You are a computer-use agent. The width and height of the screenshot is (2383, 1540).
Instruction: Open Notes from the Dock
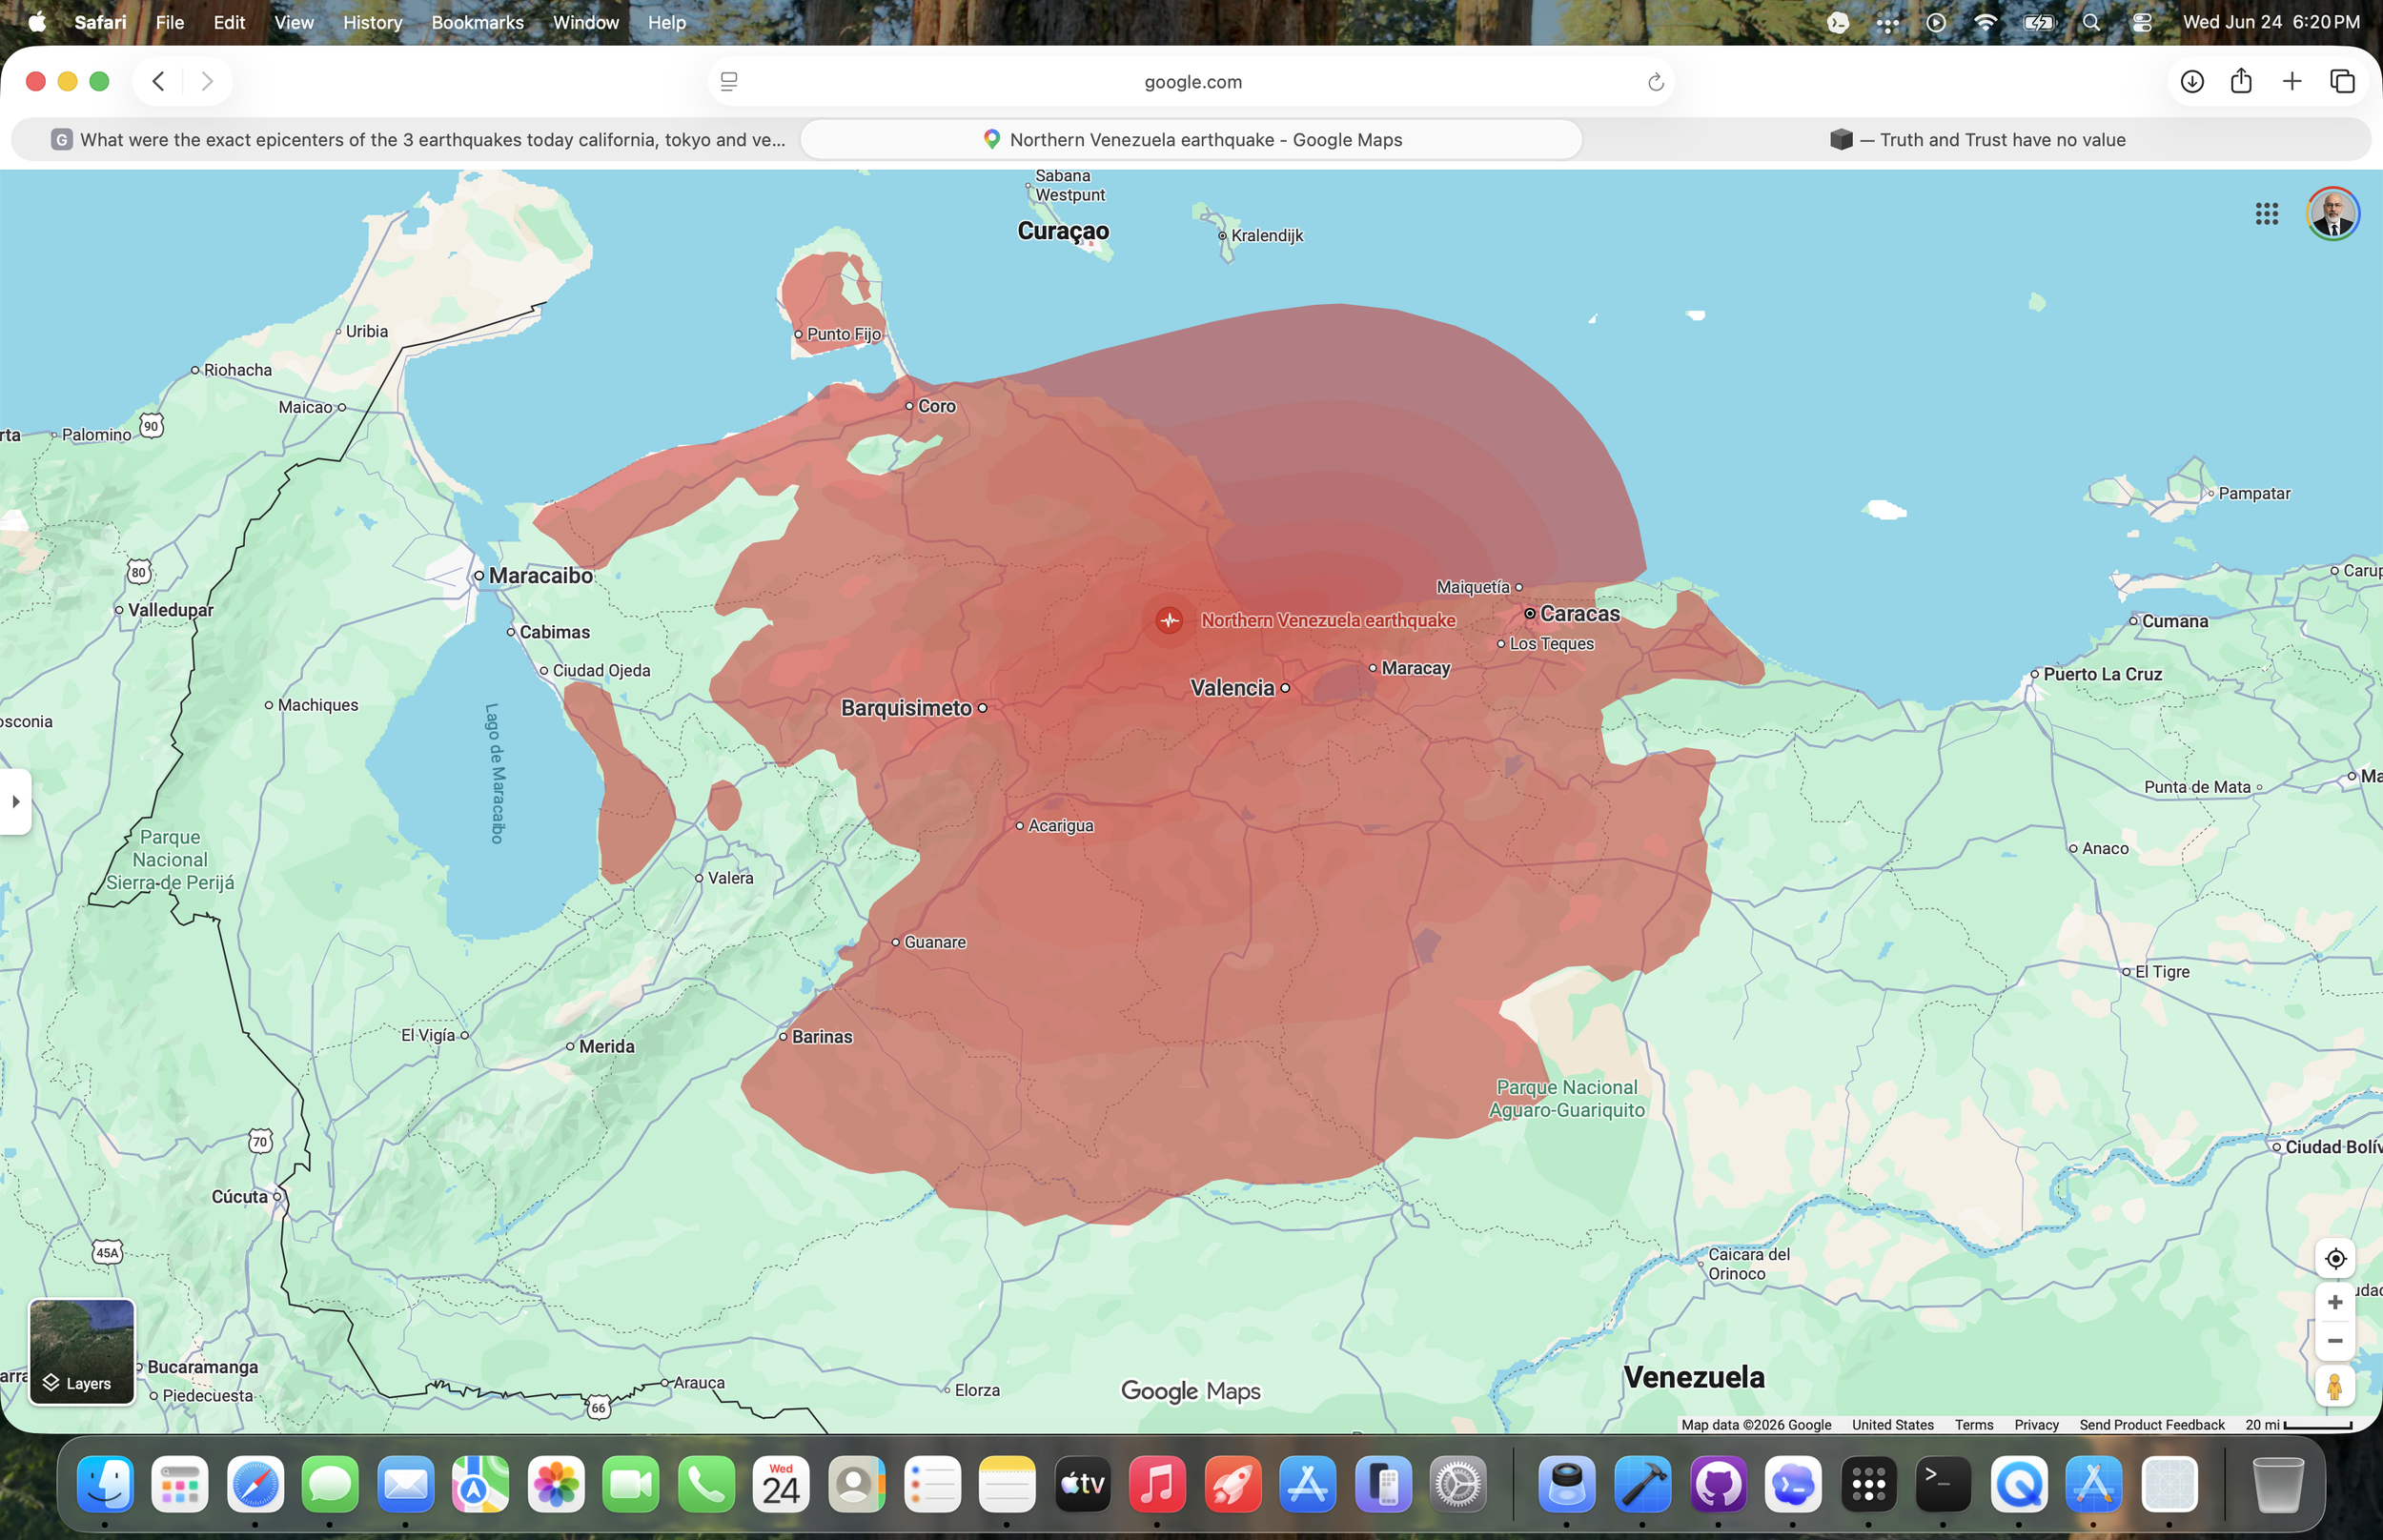[1007, 1484]
